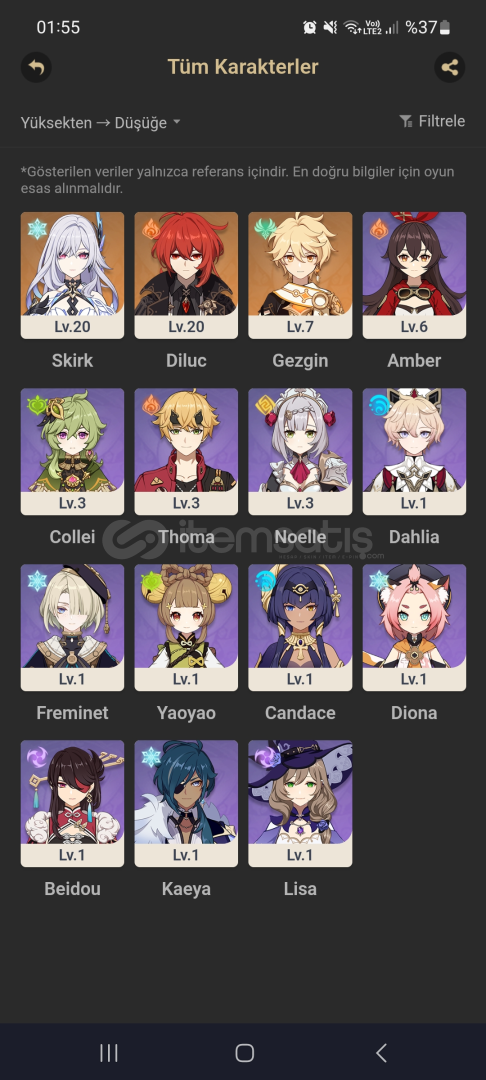The image size is (486, 1080).
Task: Select the Dahlia character portrait
Action: (414, 451)
